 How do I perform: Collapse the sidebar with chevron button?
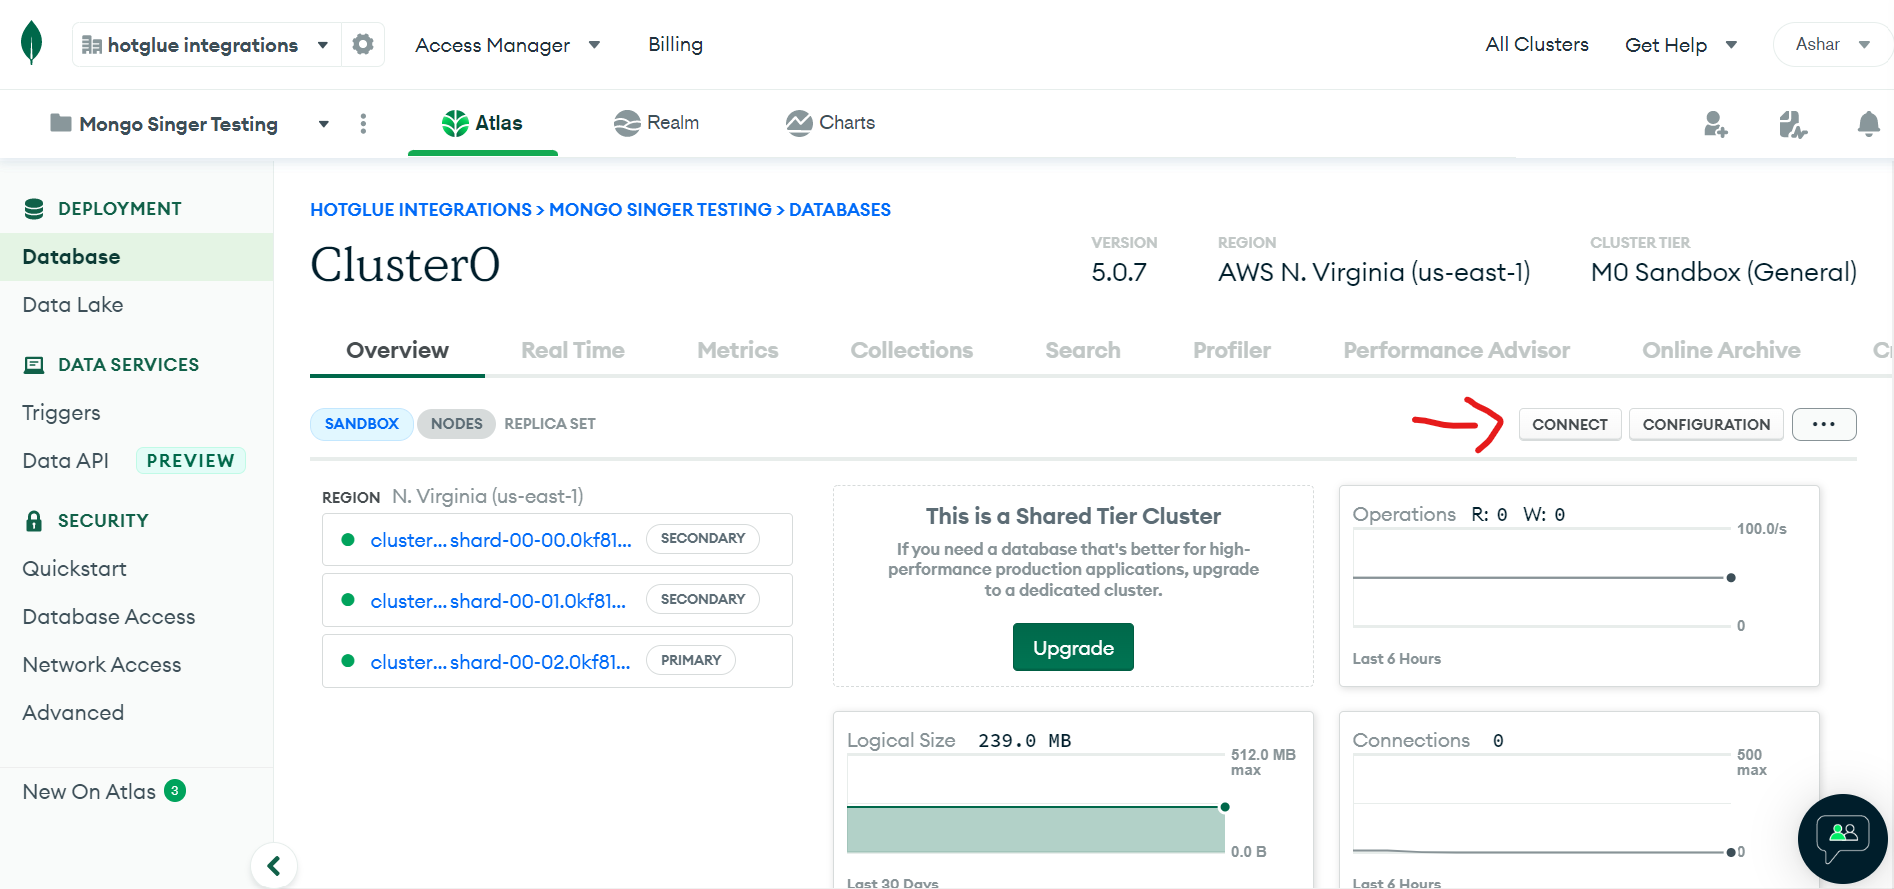coord(274,865)
